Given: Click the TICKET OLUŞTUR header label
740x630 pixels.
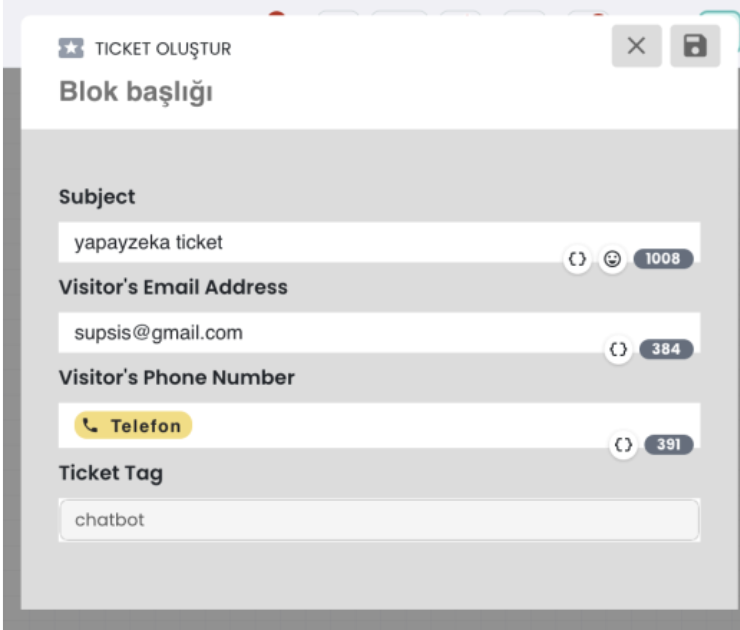Looking at the screenshot, I should 163,49.
